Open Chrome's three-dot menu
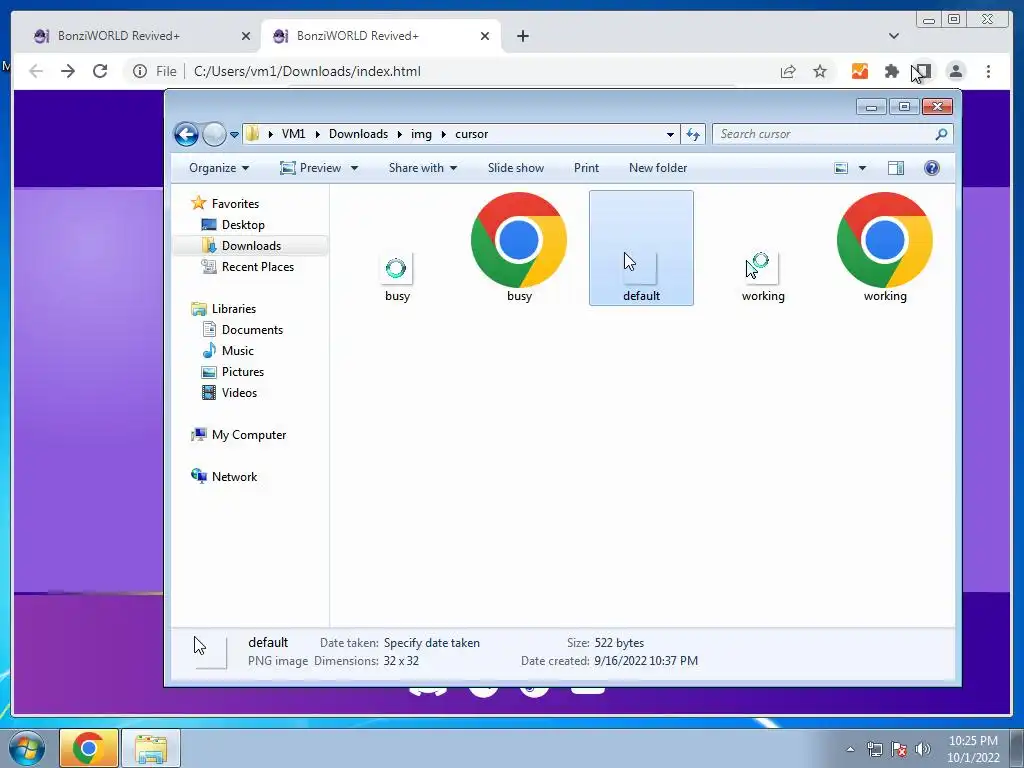The height and width of the screenshot is (768, 1024). (988, 71)
